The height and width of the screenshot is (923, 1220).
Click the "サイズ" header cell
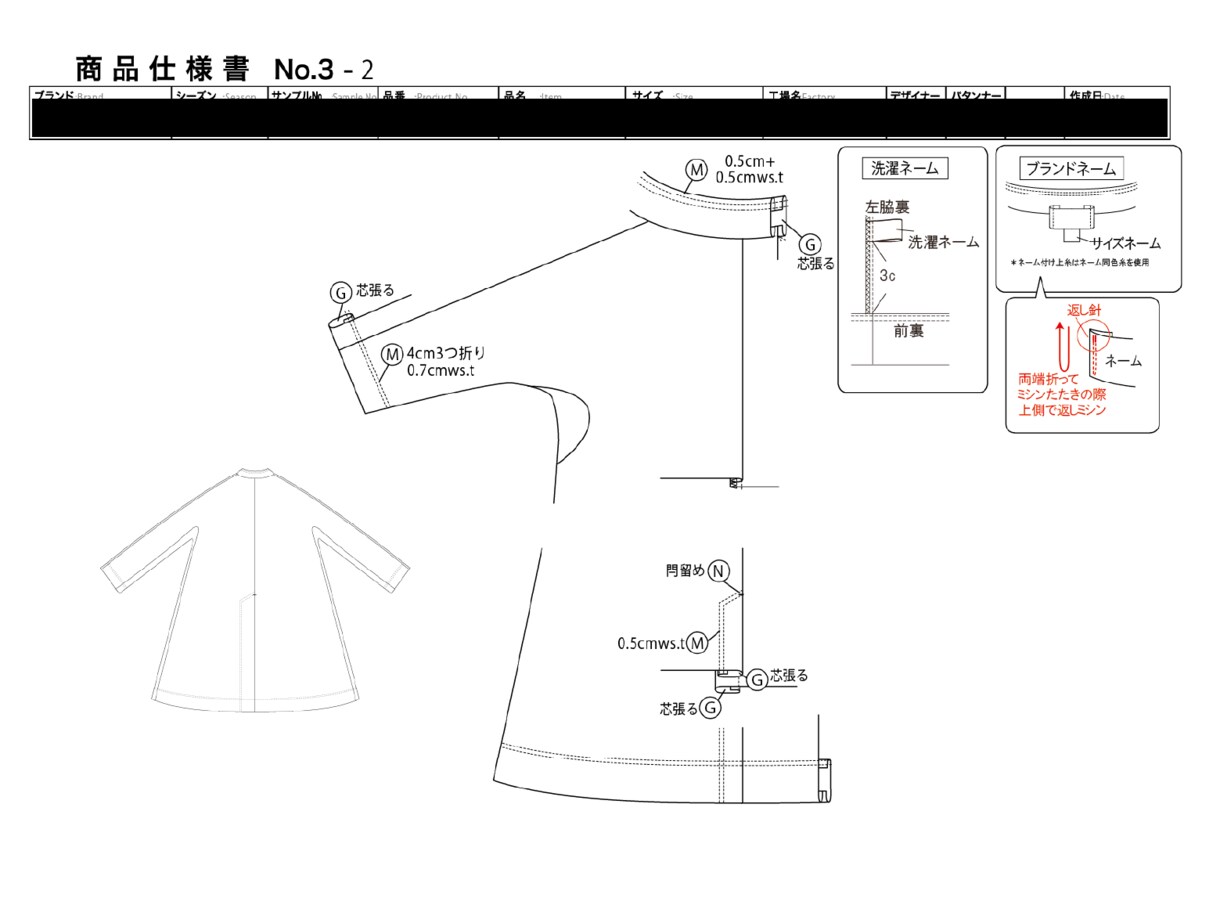[694, 96]
